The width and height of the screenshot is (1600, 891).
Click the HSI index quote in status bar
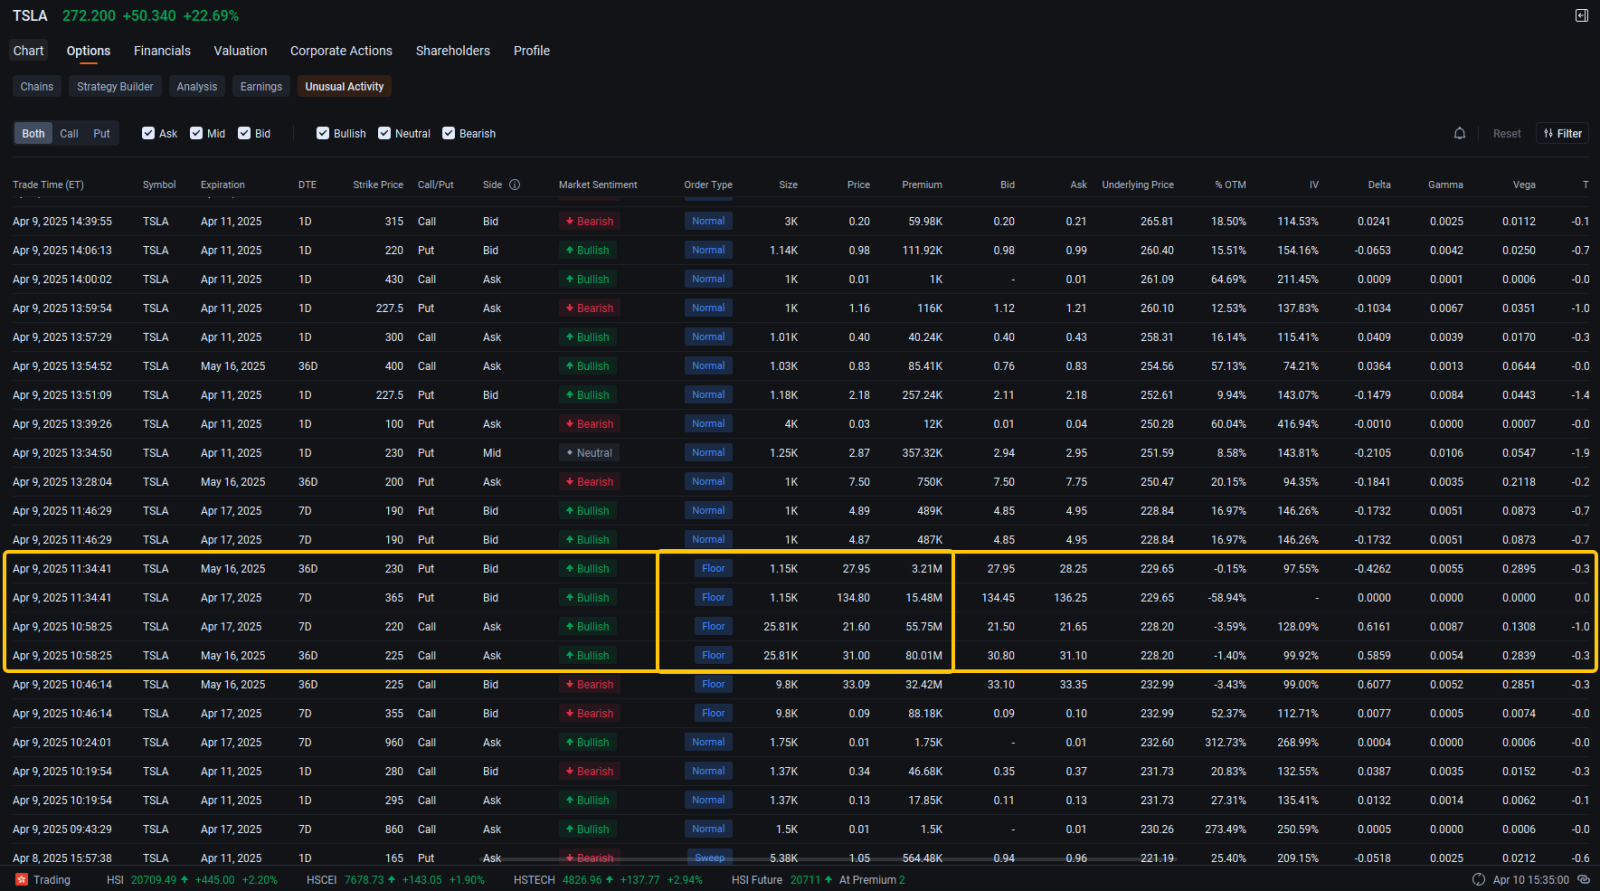192,880
